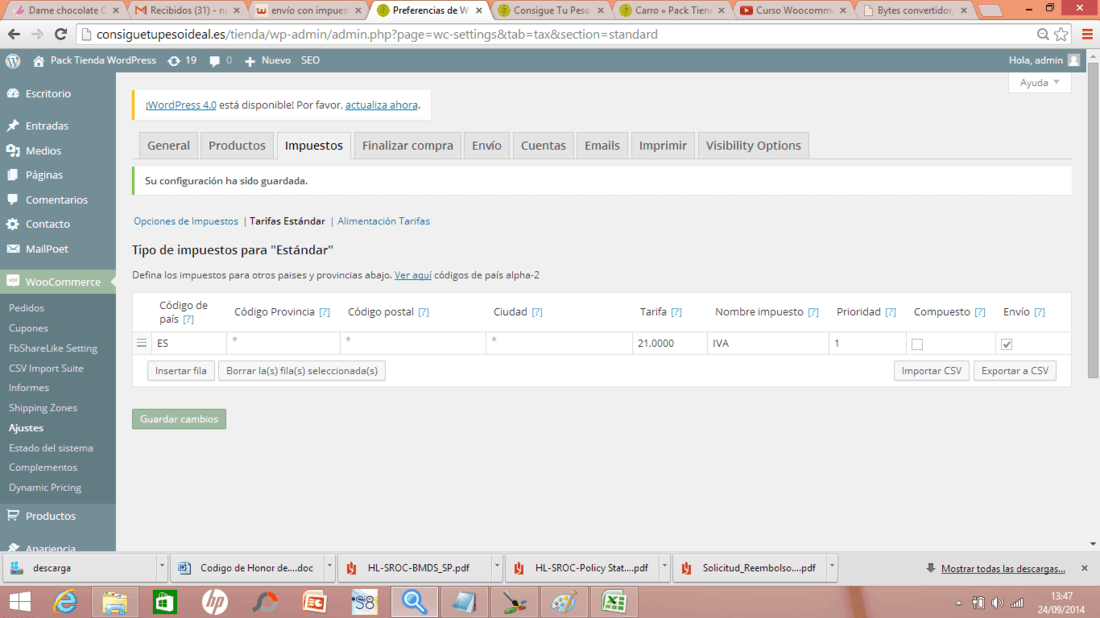Open dropdown arrow for Solicitud_Reembolso pdf
Image resolution: width=1100 pixels, height=618 pixels.
point(831,567)
